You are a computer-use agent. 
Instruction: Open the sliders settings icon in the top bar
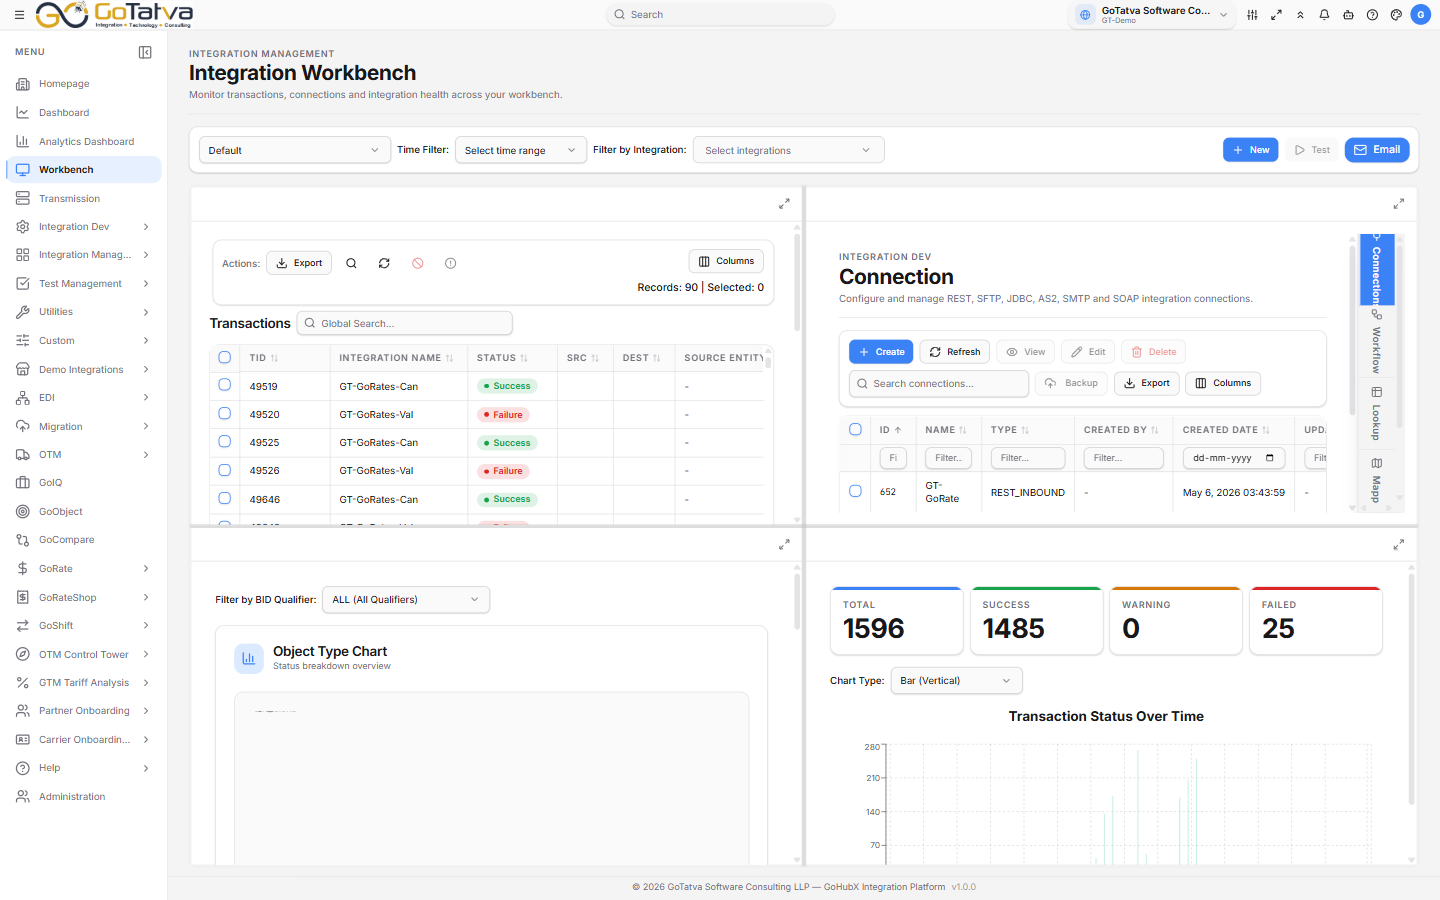click(1252, 15)
